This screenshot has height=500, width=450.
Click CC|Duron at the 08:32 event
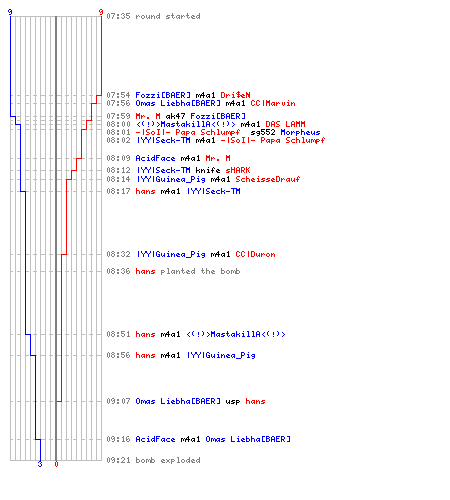255,254
